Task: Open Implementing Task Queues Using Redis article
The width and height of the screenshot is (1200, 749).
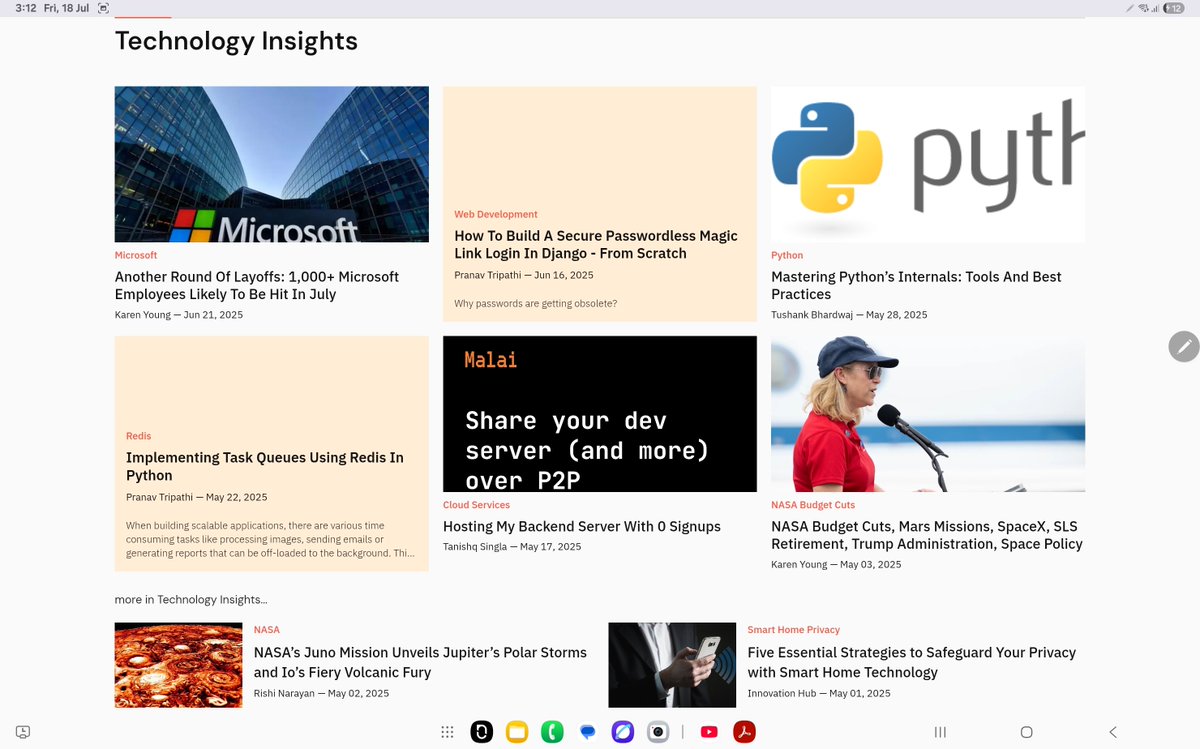Action: click(x=265, y=466)
